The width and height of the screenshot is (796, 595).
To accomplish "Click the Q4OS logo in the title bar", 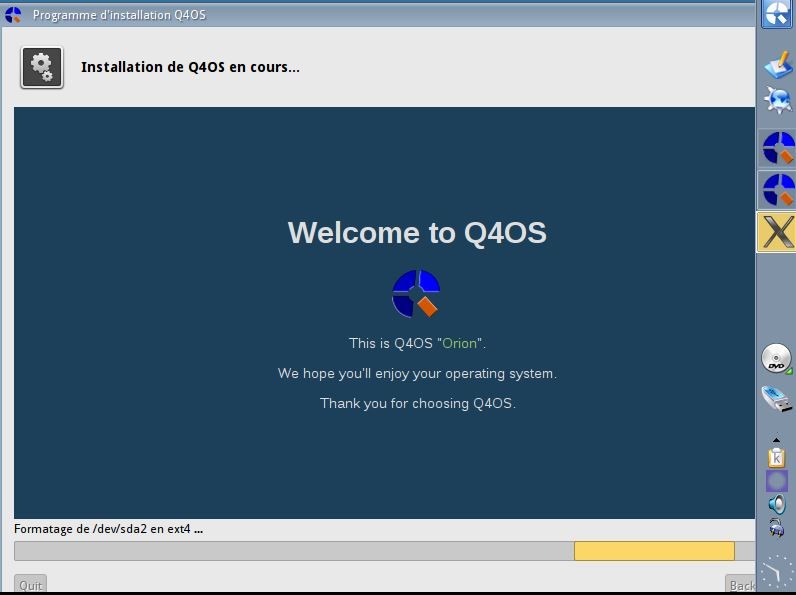I will (x=13, y=15).
